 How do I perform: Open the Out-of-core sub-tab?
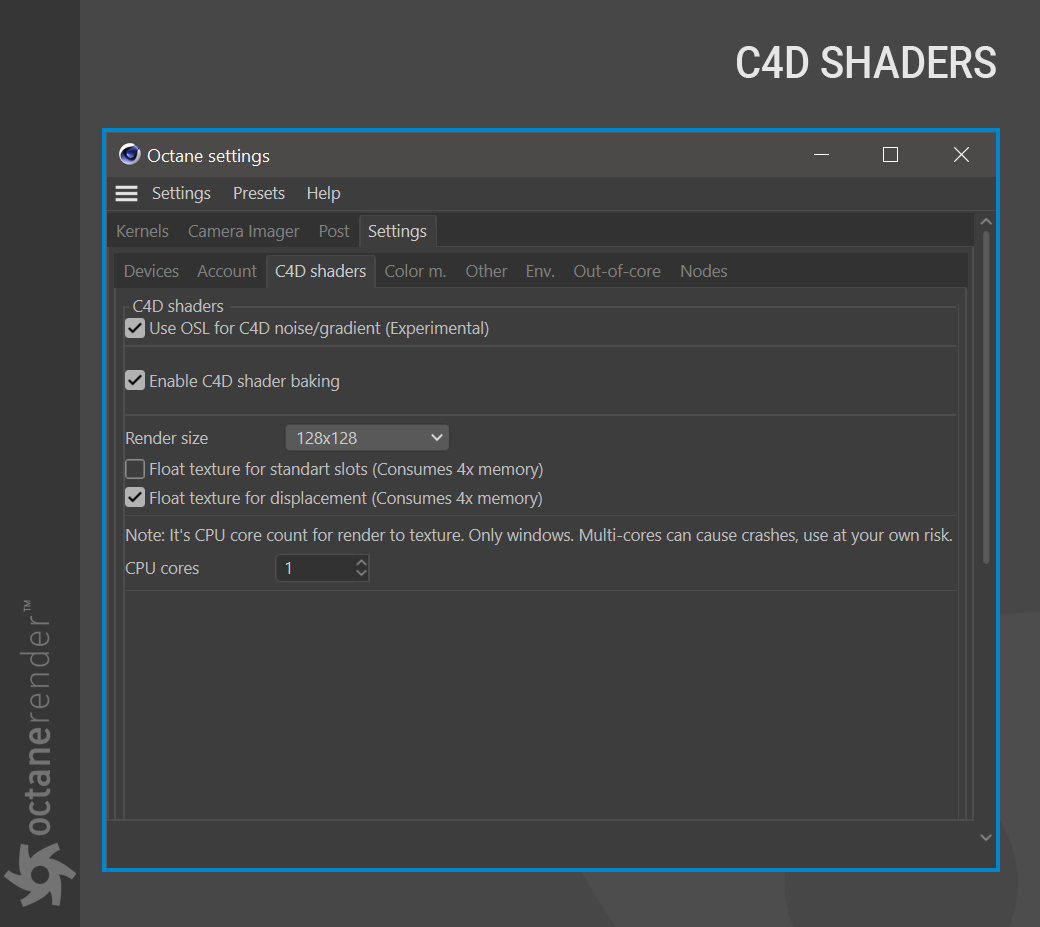tap(617, 271)
